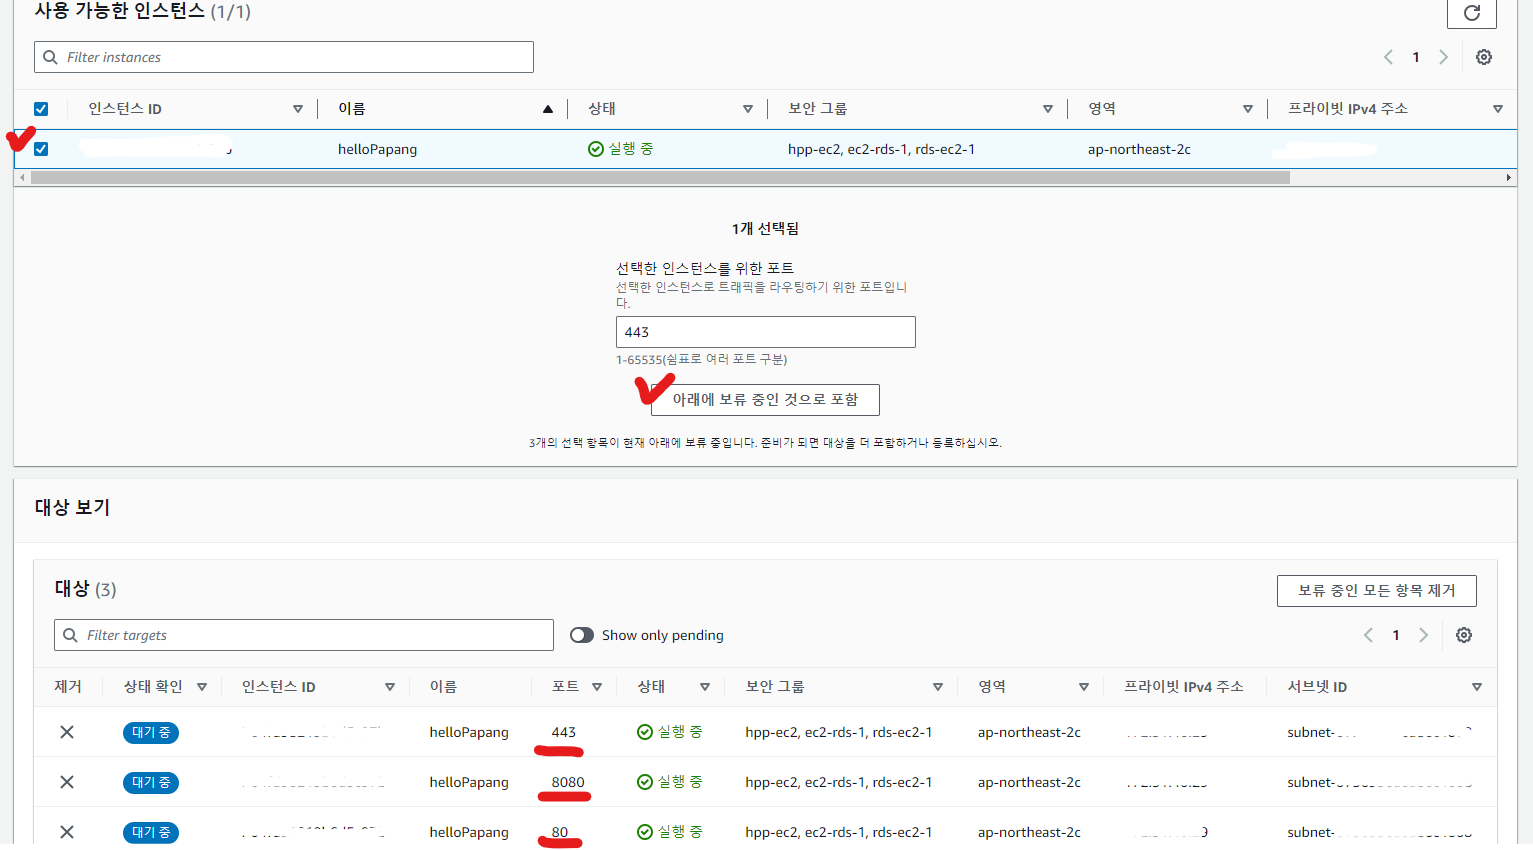Toggle the select-all instances header checkbox
This screenshot has height=850, width=1533.
[x=41, y=109]
